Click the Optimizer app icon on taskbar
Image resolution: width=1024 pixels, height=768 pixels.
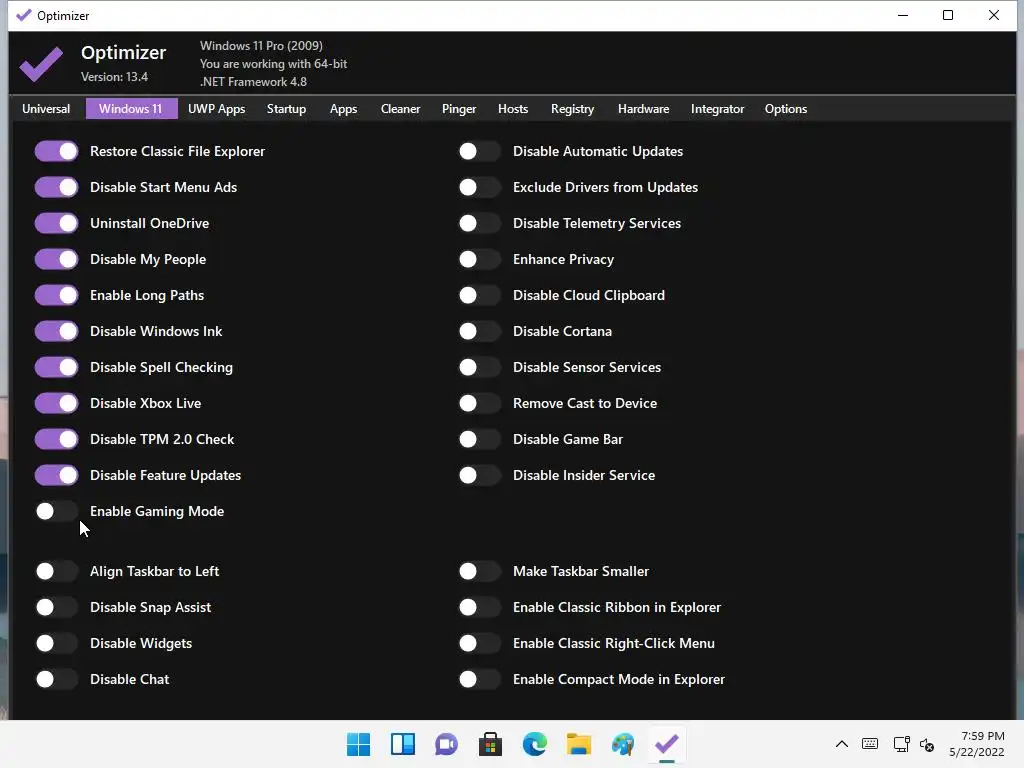coord(666,744)
